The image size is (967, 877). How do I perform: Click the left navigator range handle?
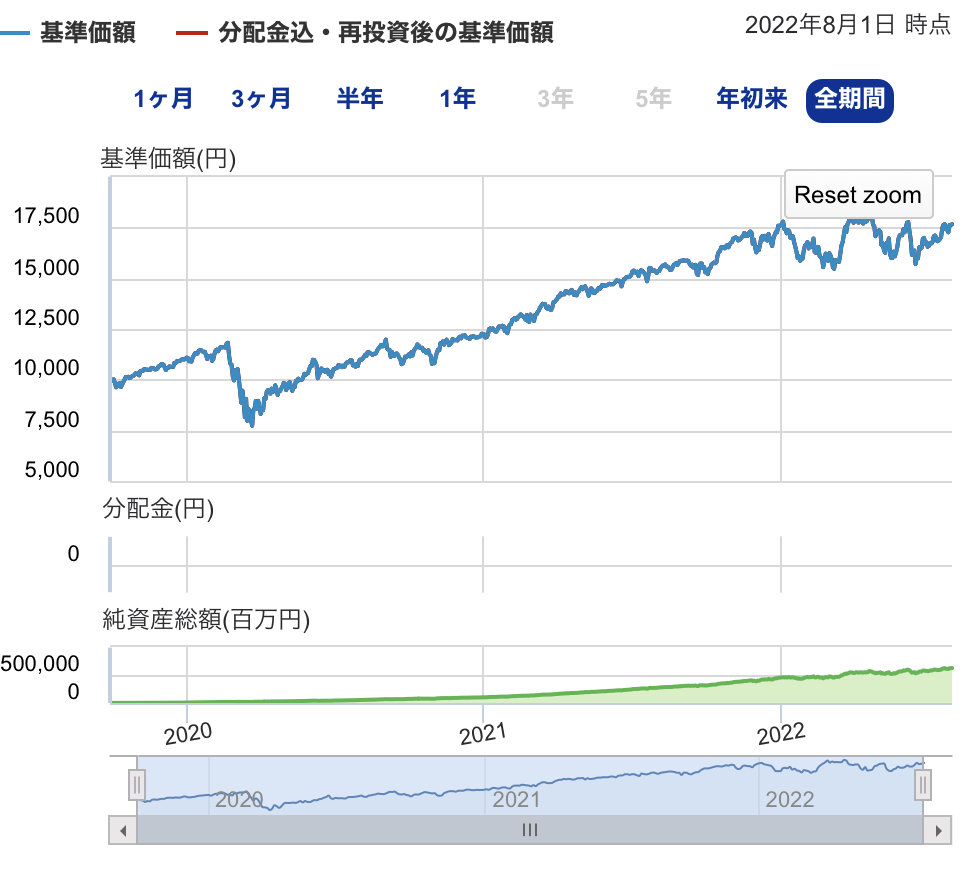[x=138, y=785]
